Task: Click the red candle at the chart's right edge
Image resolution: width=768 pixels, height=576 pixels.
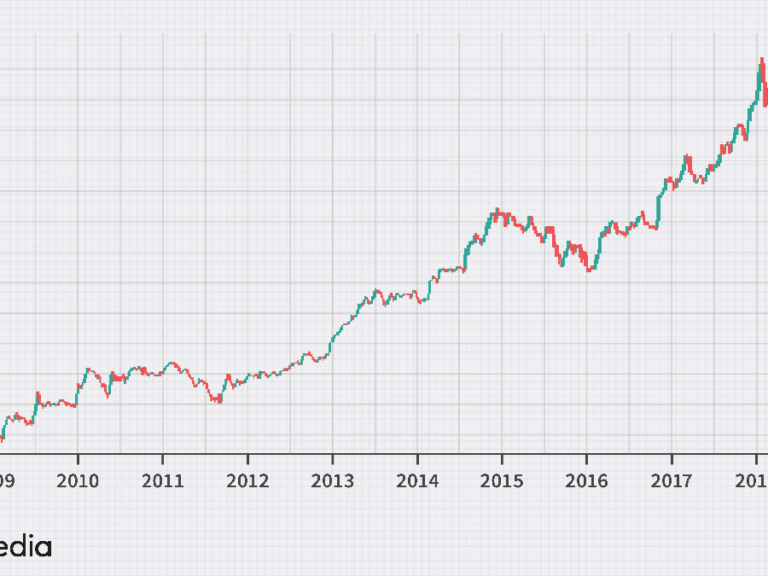Action: click(765, 95)
